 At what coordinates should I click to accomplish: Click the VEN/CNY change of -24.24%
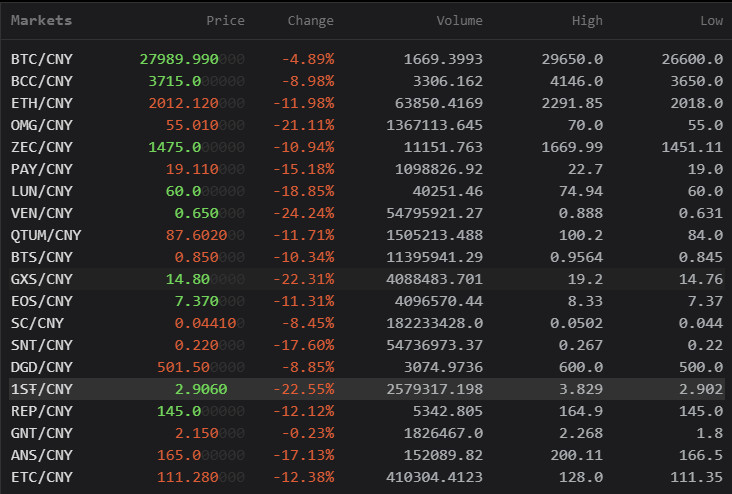click(308, 213)
